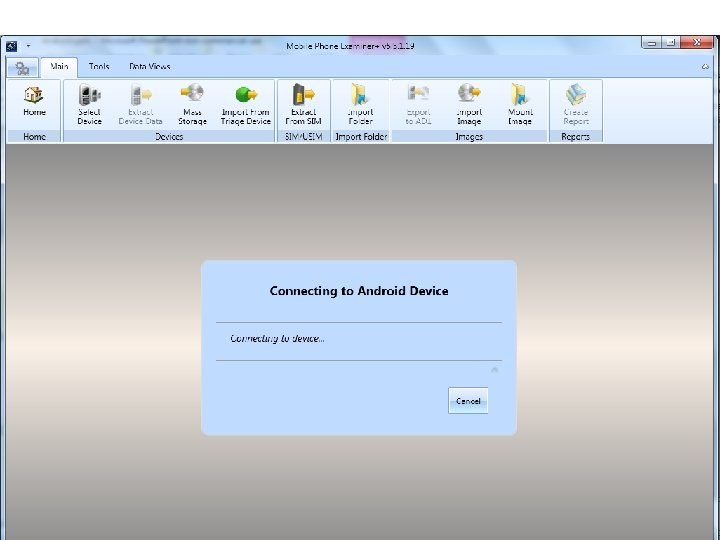Choose Select Device in the ribbon
Viewport: 720px width, 540px height.
click(x=90, y=105)
